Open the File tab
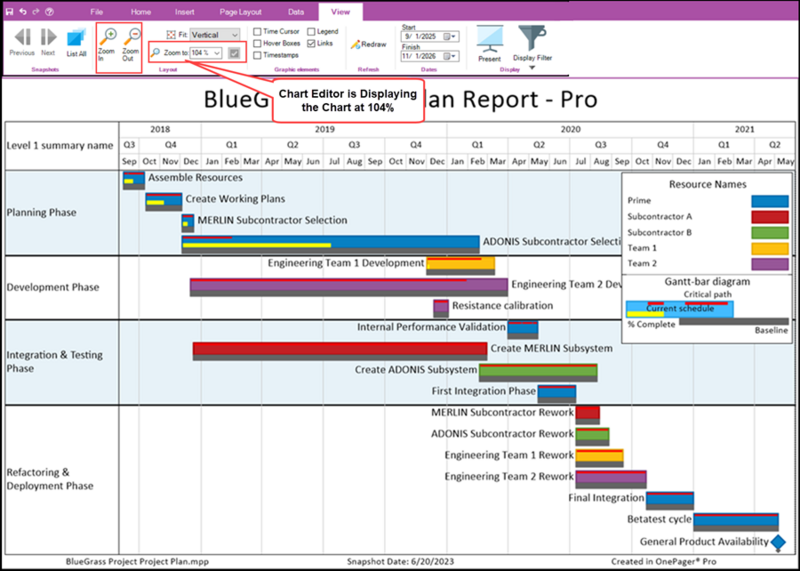This screenshot has height=571, width=800. 96,12
